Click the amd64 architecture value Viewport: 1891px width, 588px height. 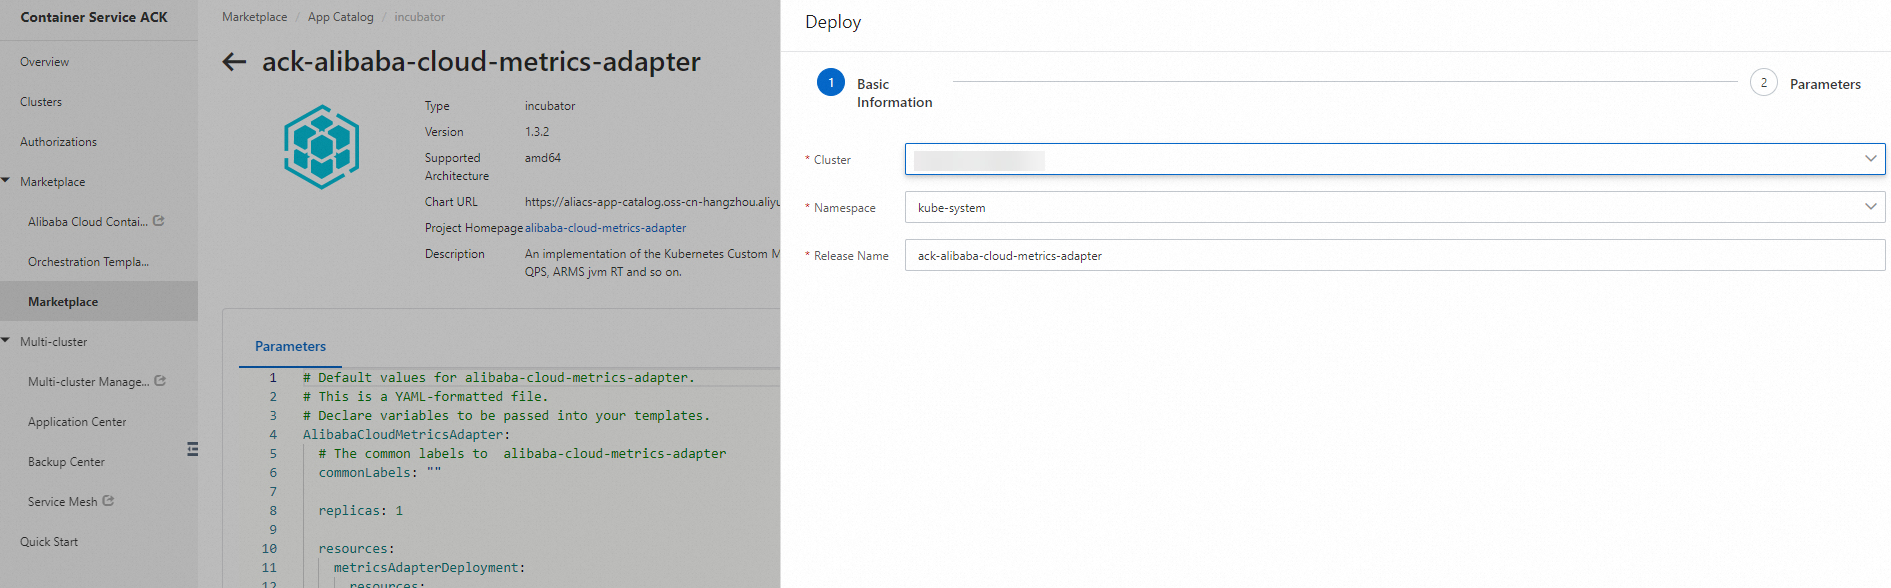pos(543,158)
